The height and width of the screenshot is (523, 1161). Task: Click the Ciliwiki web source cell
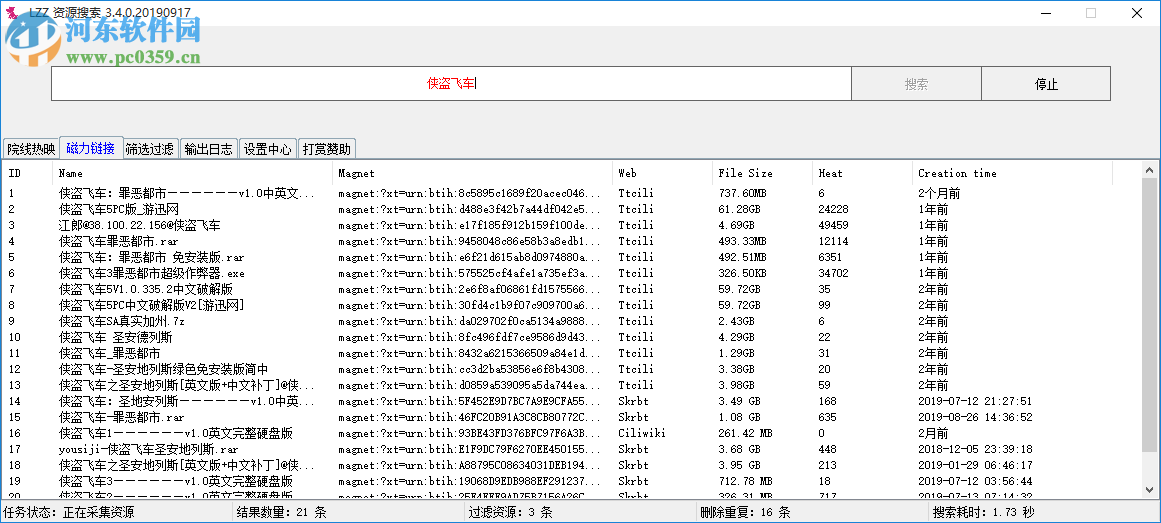click(x=642, y=433)
